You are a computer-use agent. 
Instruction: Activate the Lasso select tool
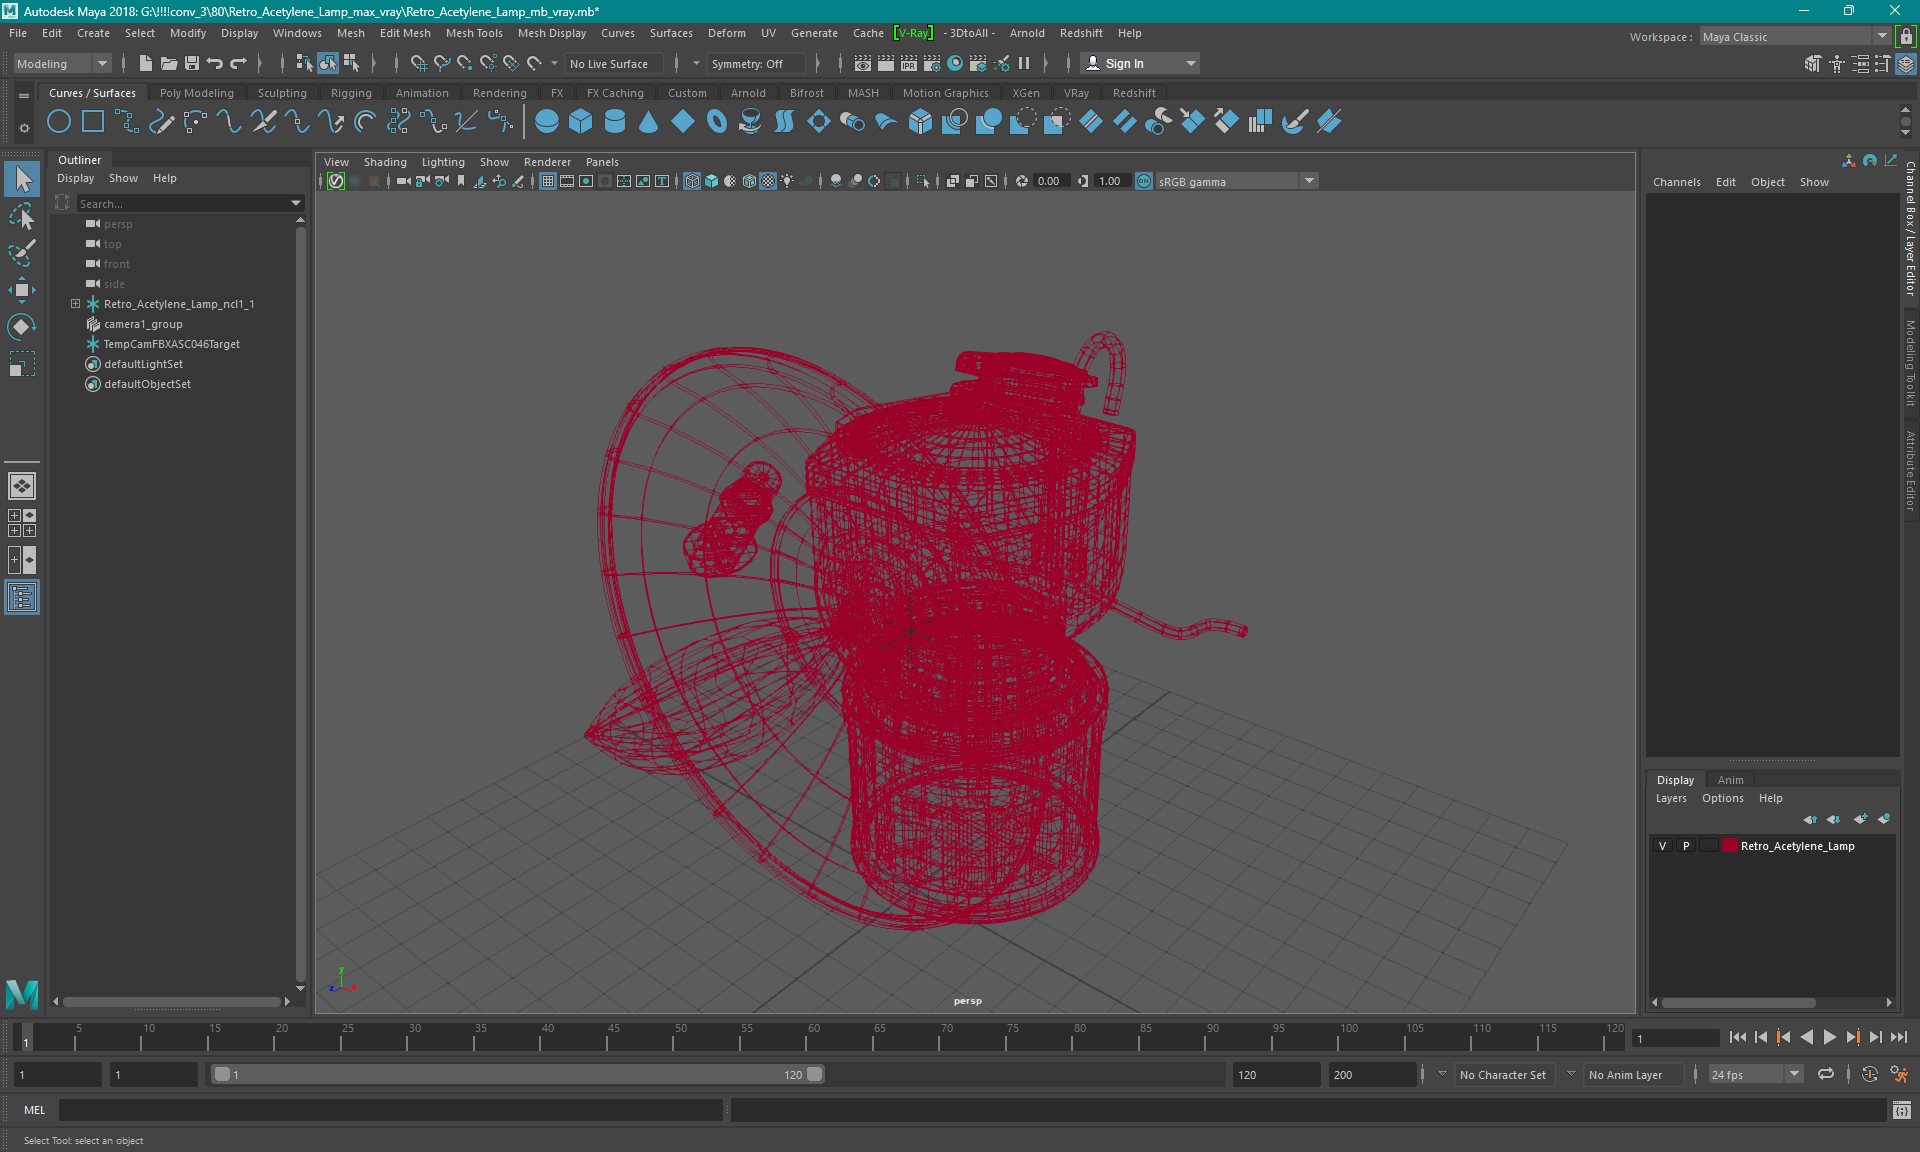pos(22,216)
